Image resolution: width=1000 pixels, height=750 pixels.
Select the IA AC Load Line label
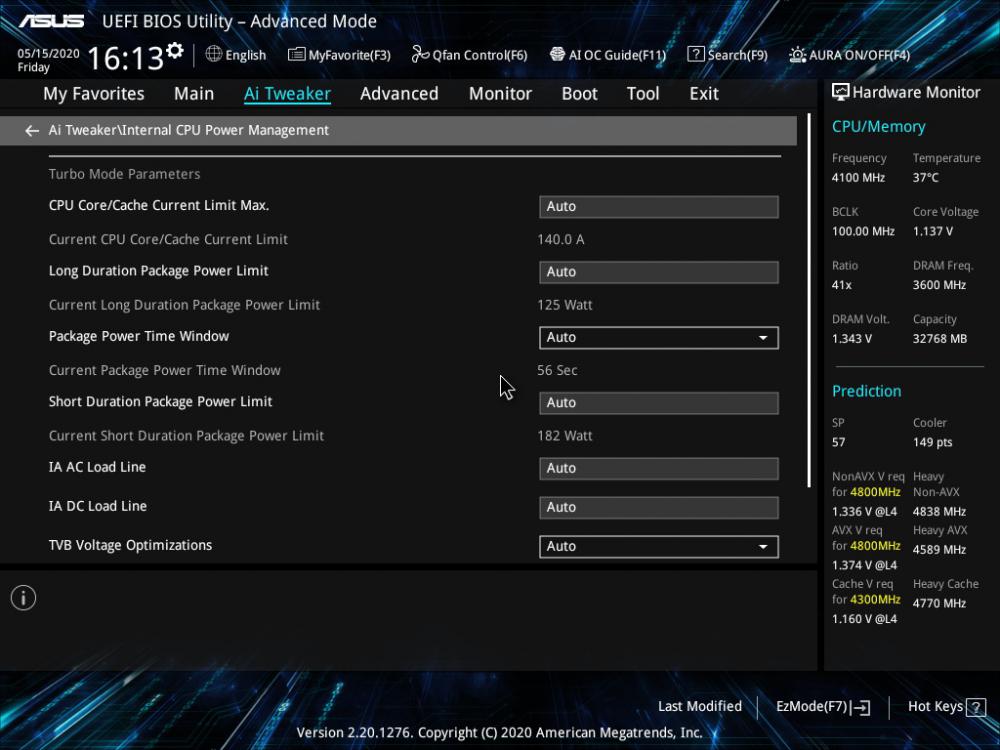pos(98,467)
